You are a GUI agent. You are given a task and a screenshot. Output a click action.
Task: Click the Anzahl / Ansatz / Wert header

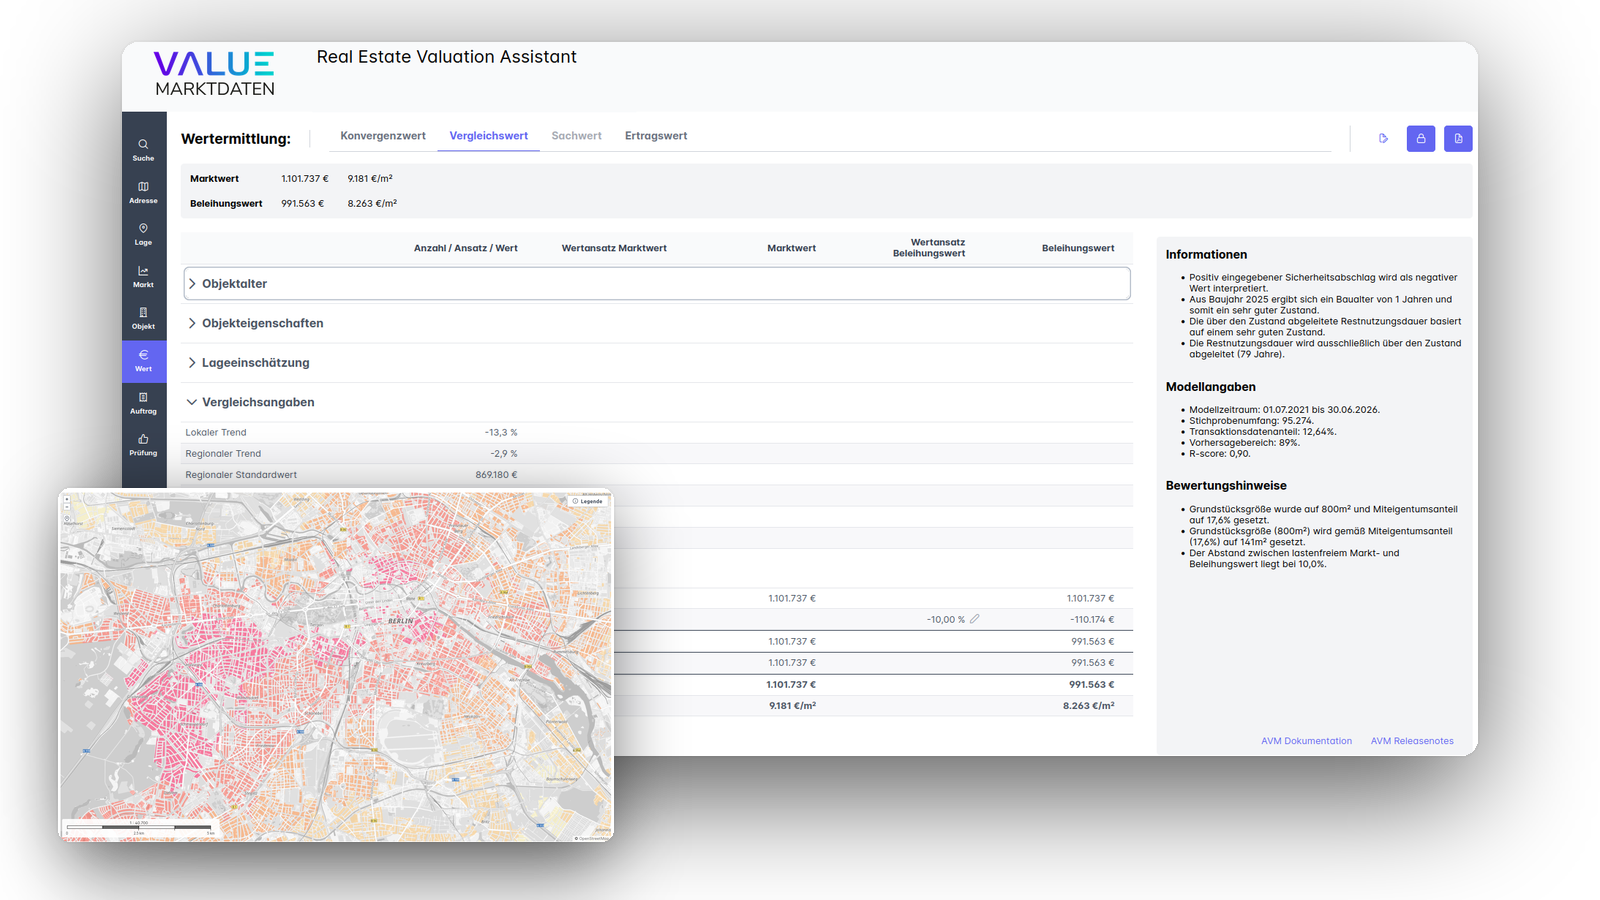(x=466, y=248)
